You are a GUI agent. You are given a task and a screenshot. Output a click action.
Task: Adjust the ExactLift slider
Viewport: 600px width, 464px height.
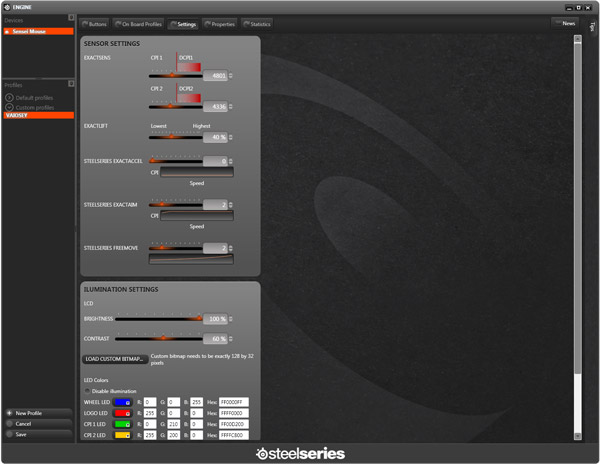[x=176, y=137]
